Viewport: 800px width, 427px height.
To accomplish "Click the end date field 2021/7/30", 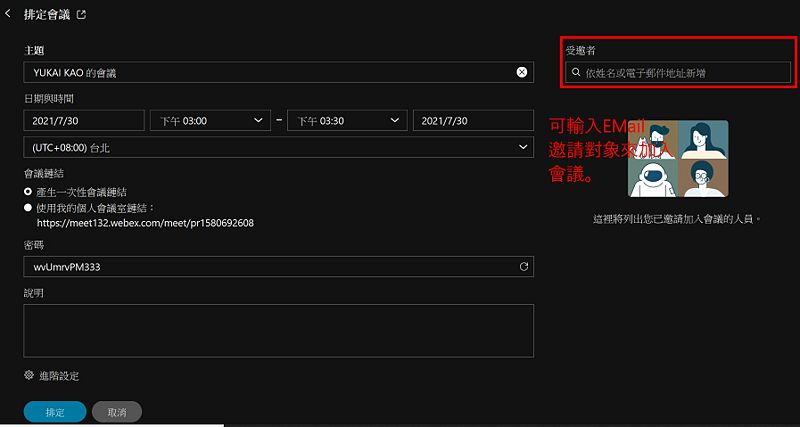I will (473, 121).
